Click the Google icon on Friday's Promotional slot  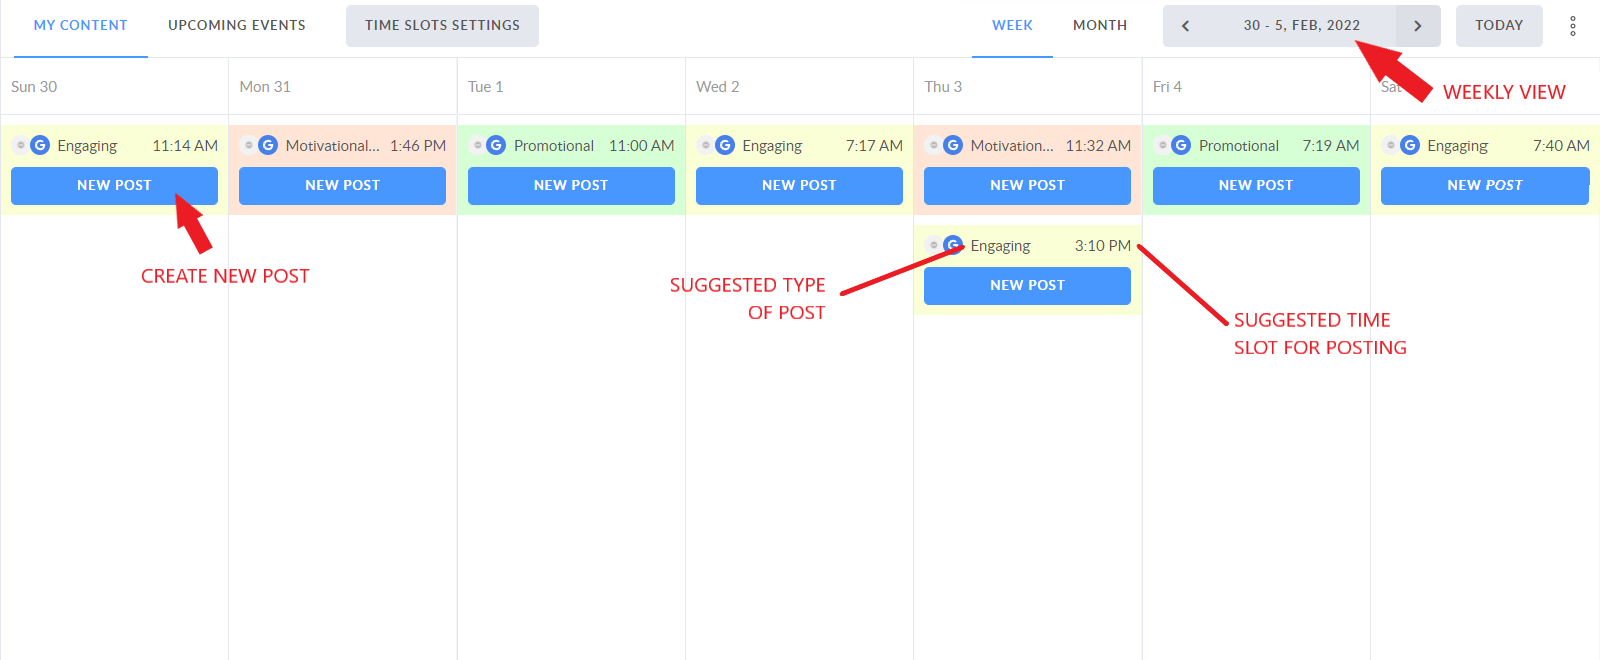[1181, 145]
